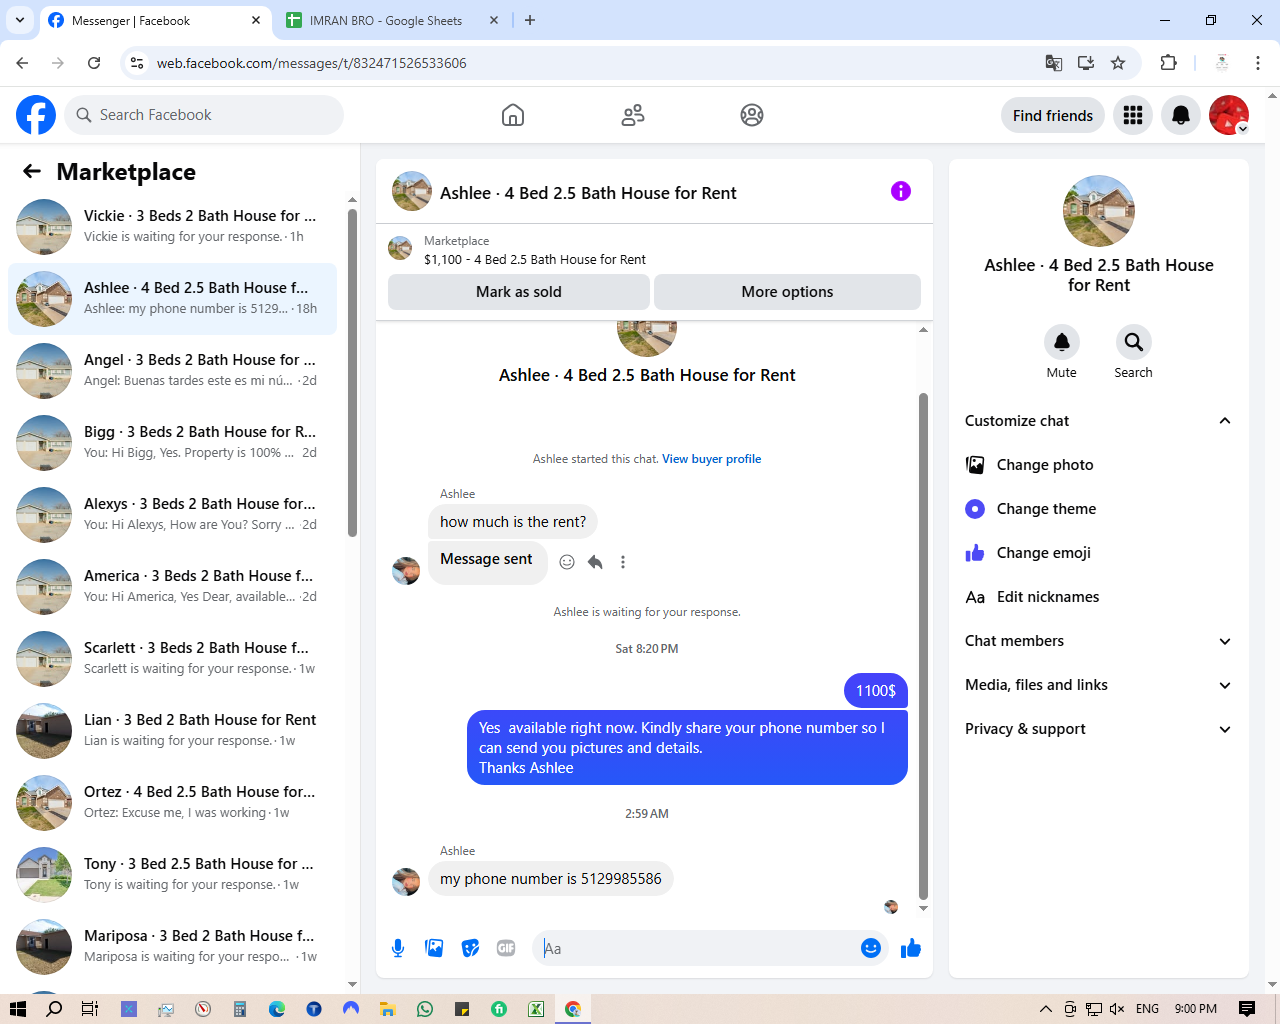React to the Message sent bubble
1280x1024 pixels.
coord(567,562)
